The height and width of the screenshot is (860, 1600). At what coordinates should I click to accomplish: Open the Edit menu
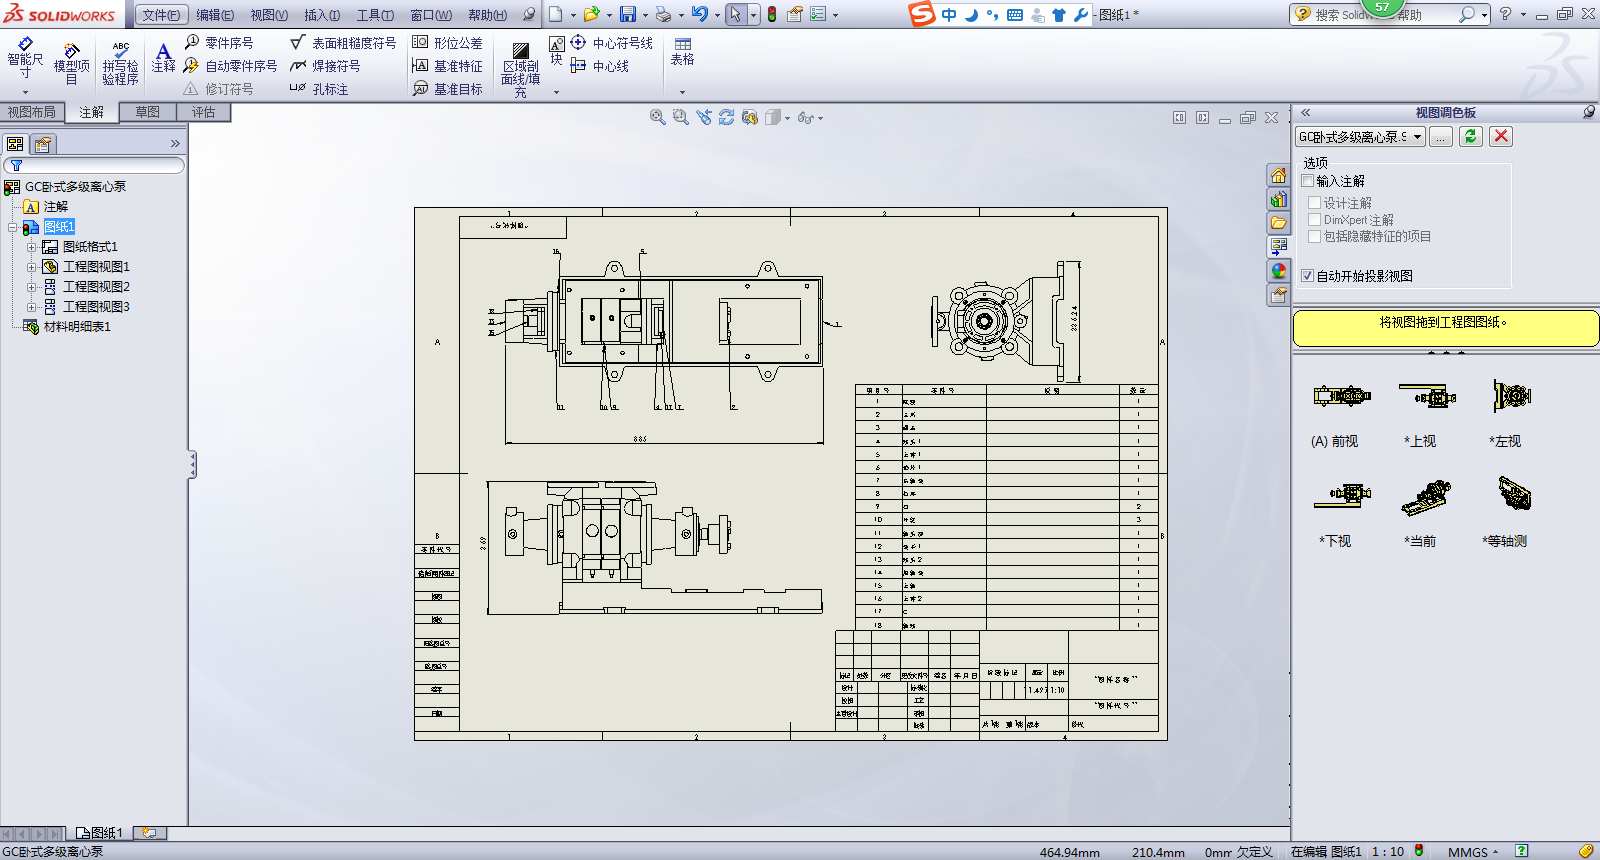(214, 15)
